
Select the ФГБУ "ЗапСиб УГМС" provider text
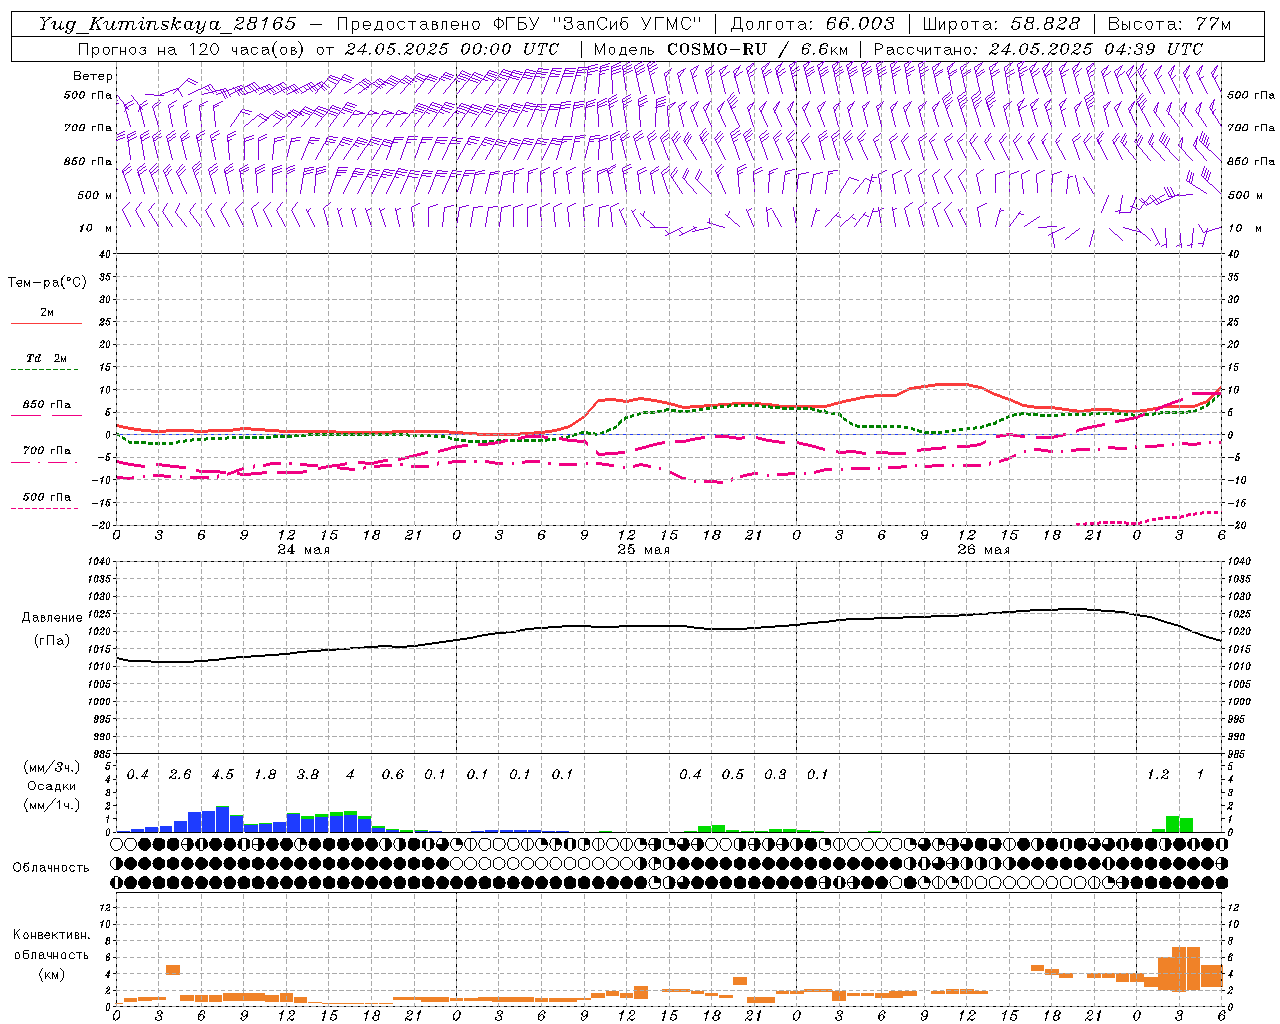[598, 24]
